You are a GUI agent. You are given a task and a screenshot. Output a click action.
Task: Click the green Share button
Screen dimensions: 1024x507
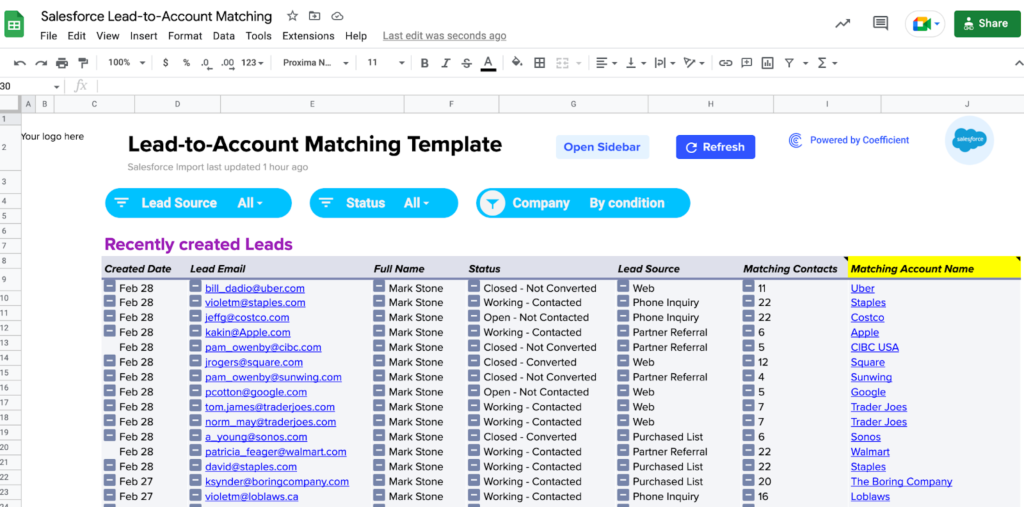987,24
